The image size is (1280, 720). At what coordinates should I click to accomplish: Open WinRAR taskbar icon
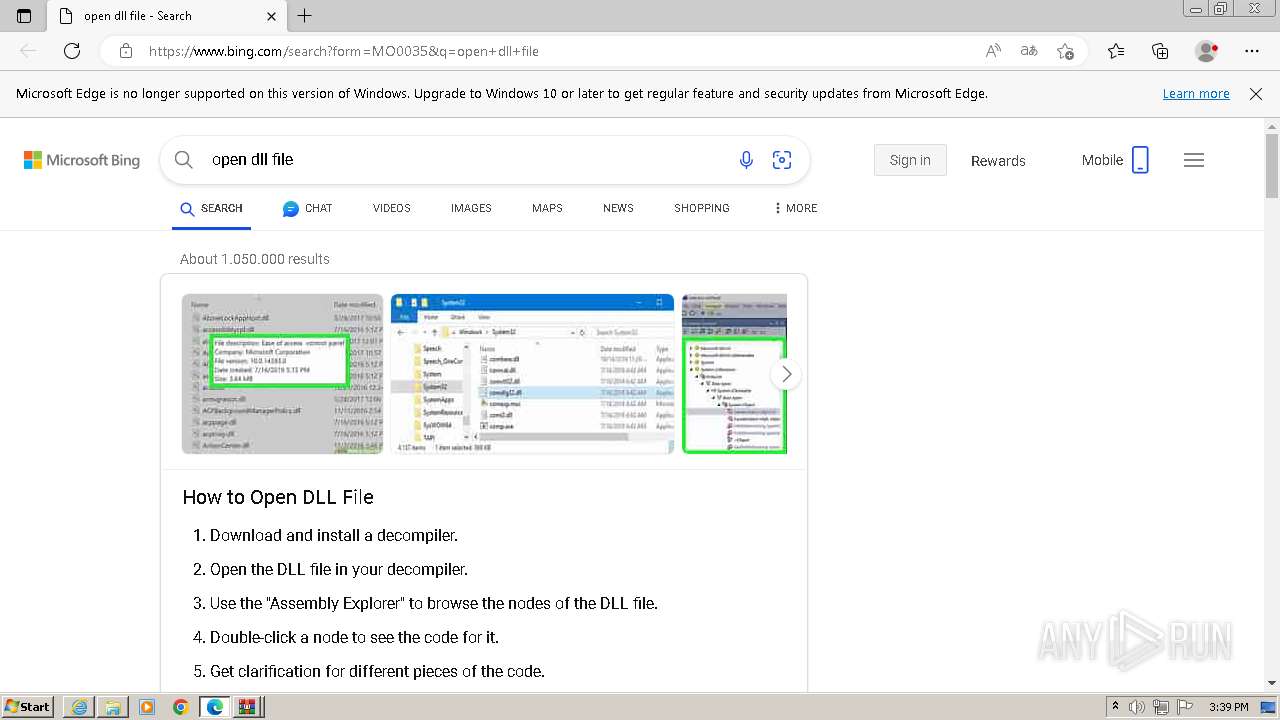click(247, 707)
